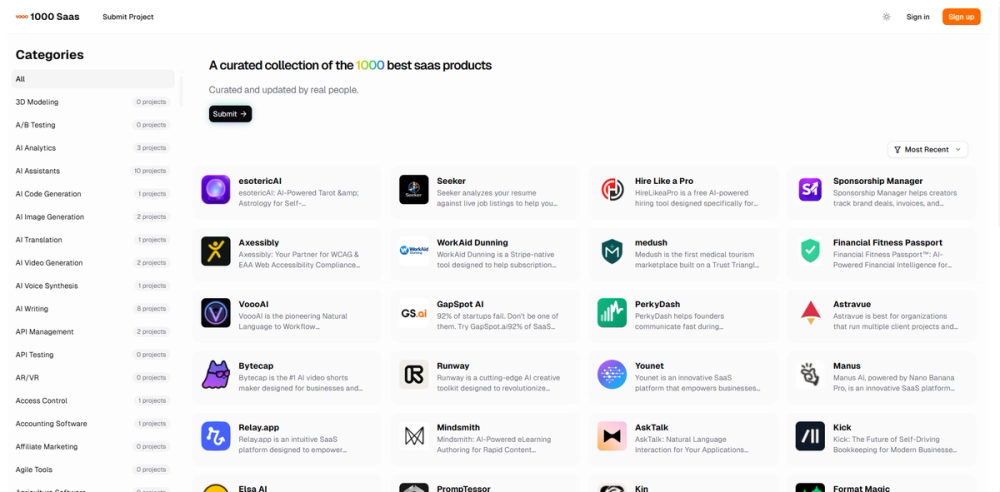Choose the All category filter
The image size is (1000, 492).
coord(92,79)
